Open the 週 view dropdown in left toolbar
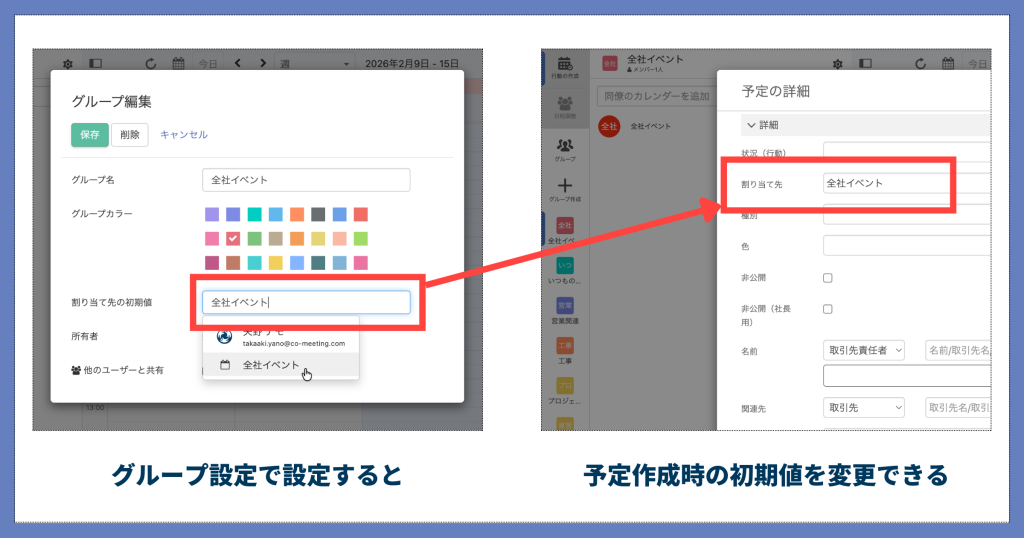The width and height of the screenshot is (1024, 538). pyautogui.click(x=316, y=63)
